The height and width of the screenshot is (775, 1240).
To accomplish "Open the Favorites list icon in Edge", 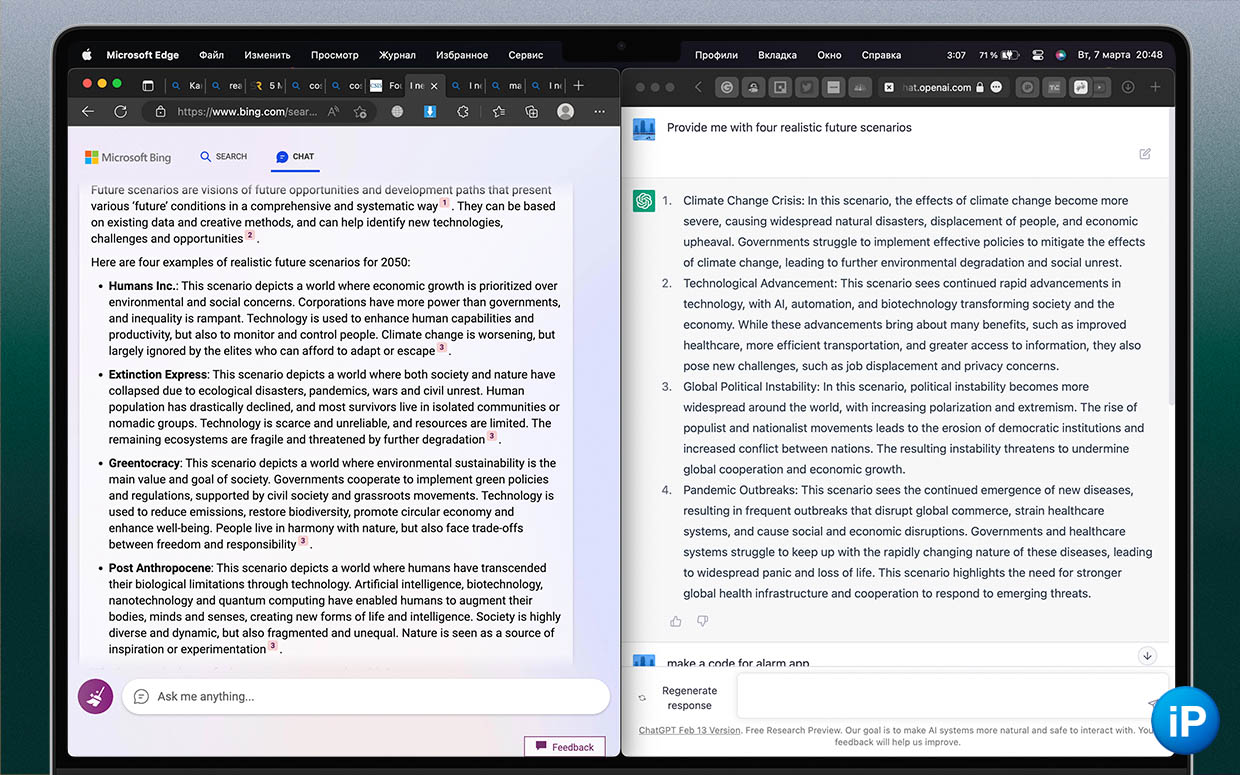I will coord(499,112).
